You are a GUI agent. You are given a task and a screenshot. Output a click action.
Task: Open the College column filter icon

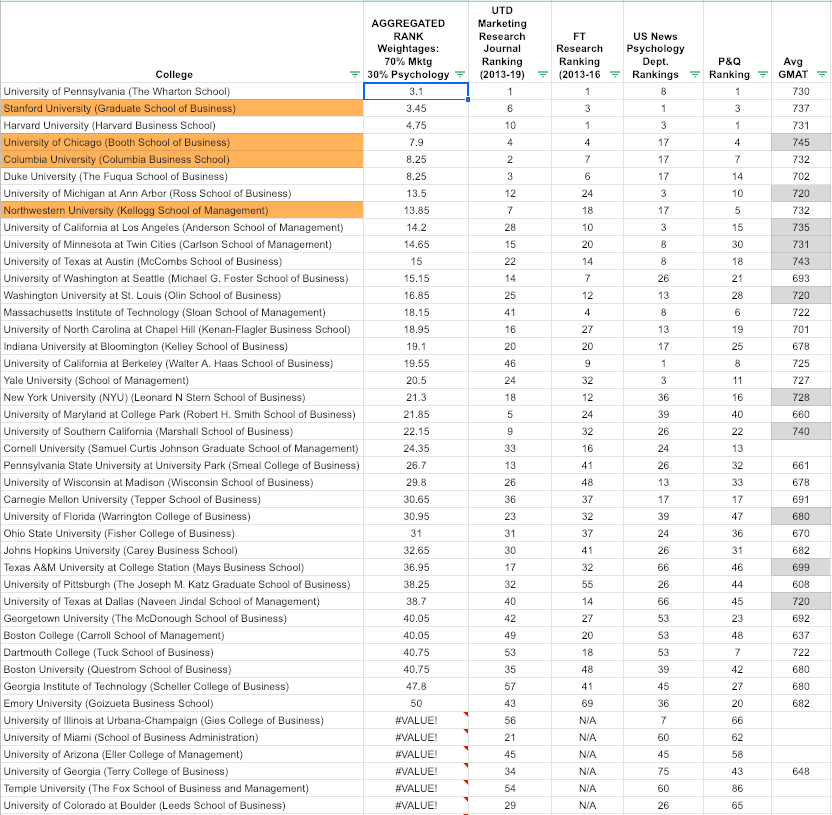353,75
